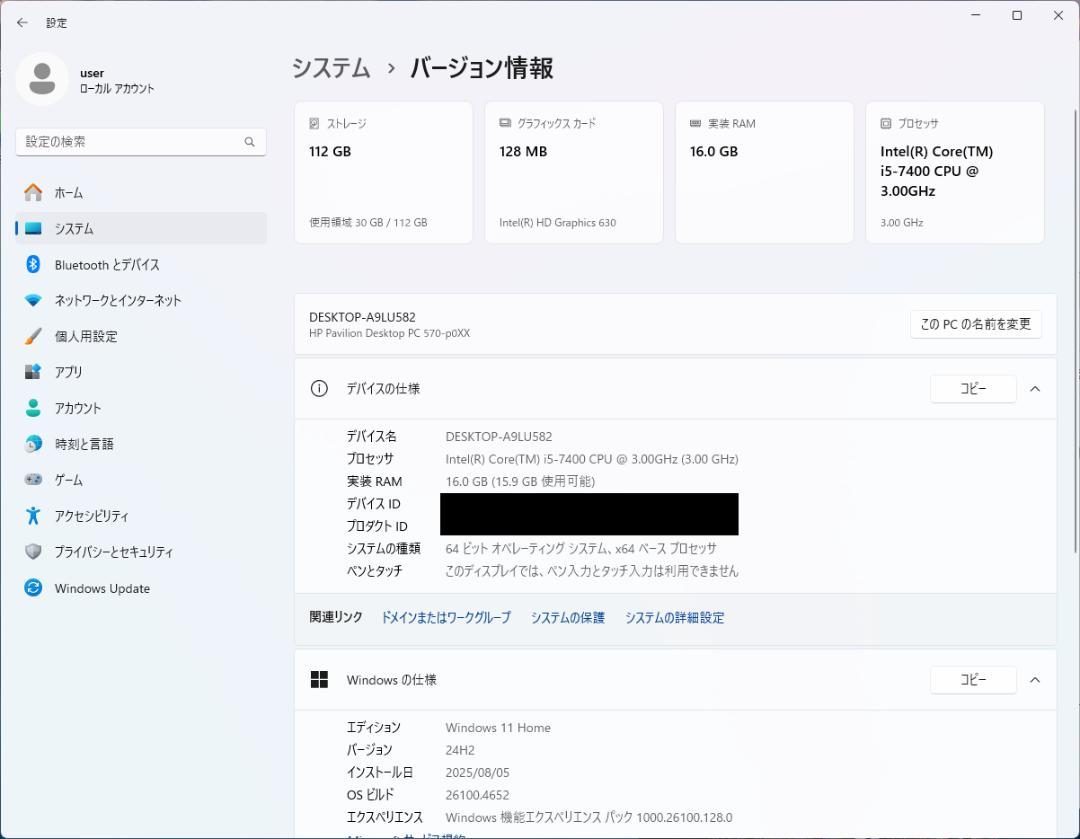
Task: Click HP Pavilion Desktop PC 570-p0XX text
Action: [x=389, y=333]
